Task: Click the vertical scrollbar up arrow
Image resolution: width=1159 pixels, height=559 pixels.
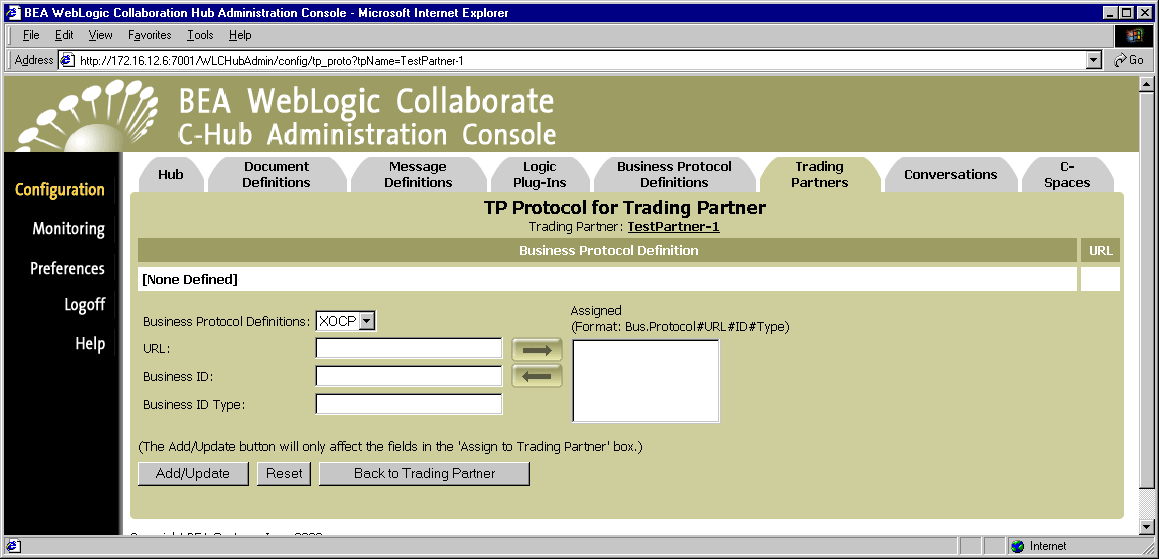Action: tap(1146, 84)
